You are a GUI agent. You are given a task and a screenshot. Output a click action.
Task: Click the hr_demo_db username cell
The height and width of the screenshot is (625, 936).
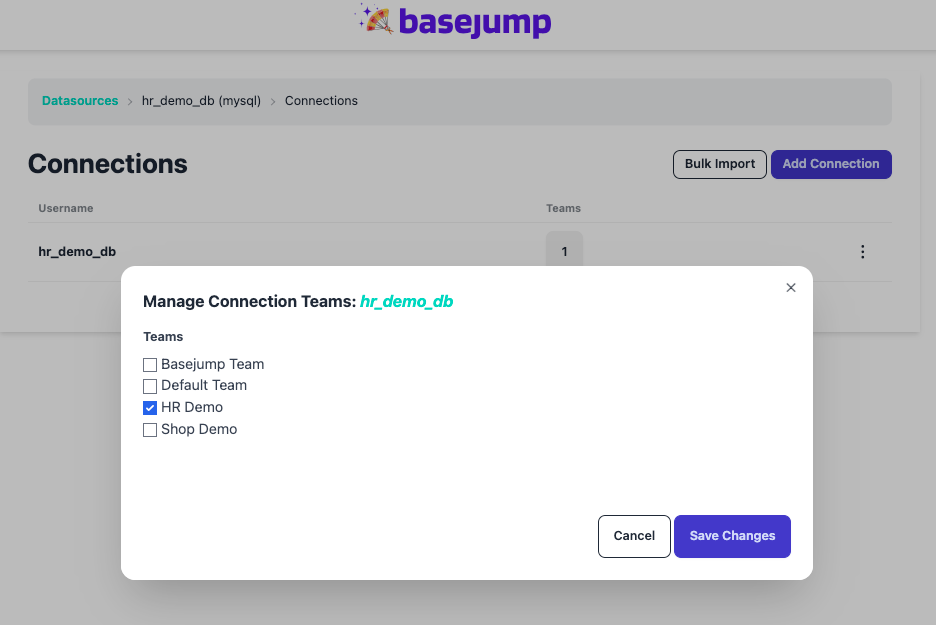click(77, 252)
